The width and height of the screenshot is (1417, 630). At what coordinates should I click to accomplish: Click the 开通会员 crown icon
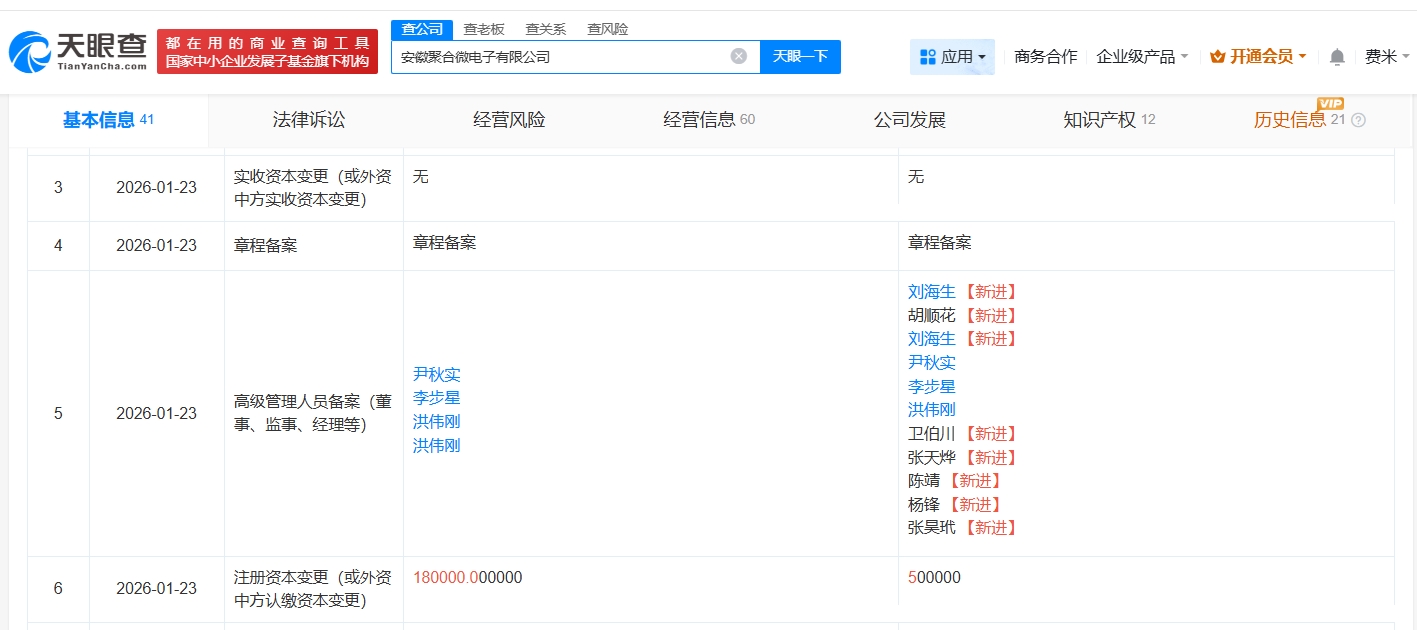pyautogui.click(x=1217, y=57)
